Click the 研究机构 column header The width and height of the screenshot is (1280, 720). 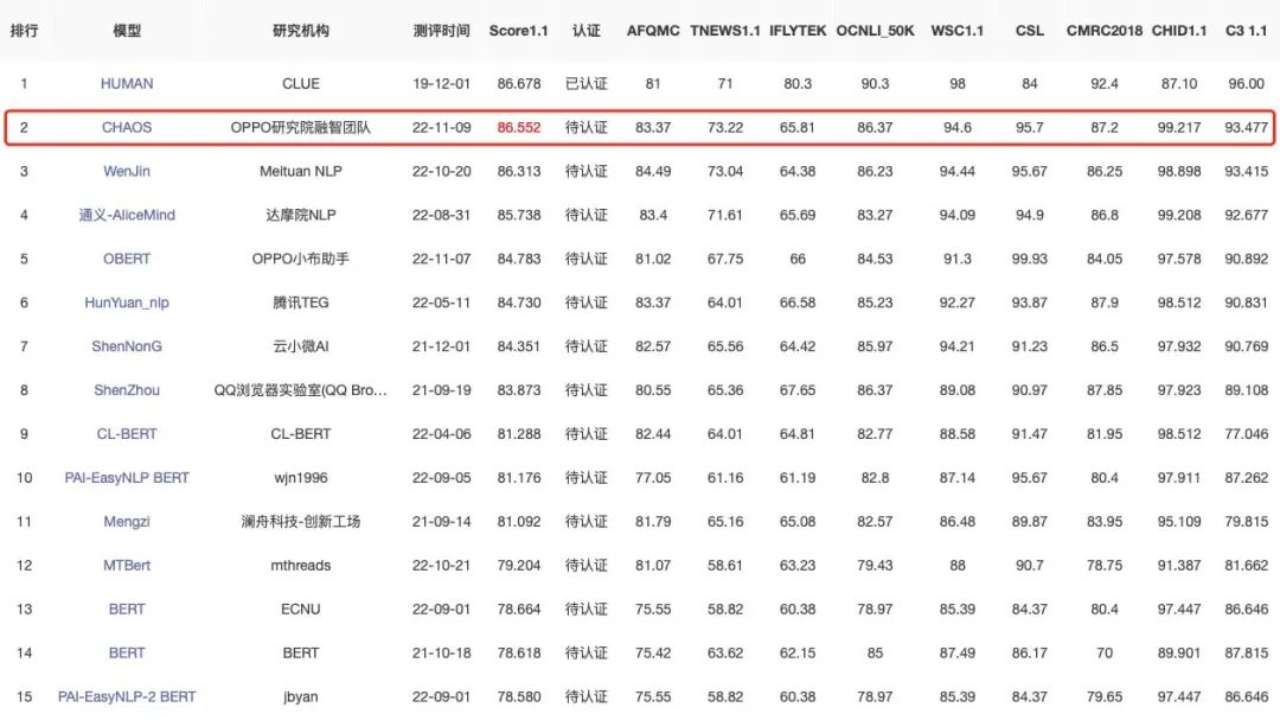coord(300,31)
